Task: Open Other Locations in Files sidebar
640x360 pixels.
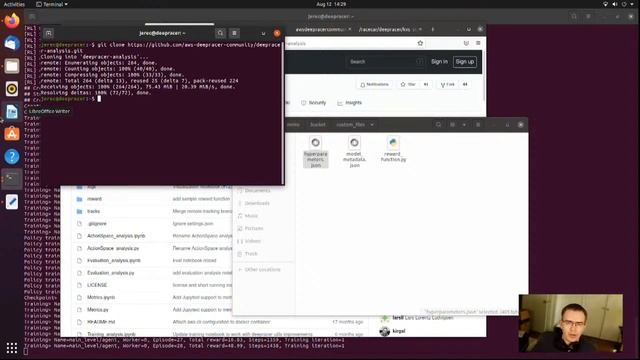Action: tap(262, 269)
